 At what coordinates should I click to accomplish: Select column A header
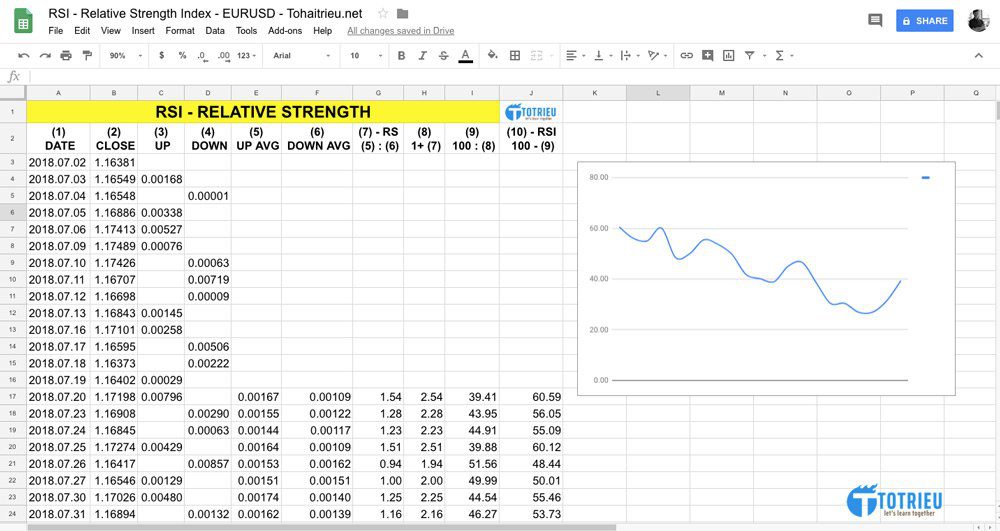click(x=58, y=92)
